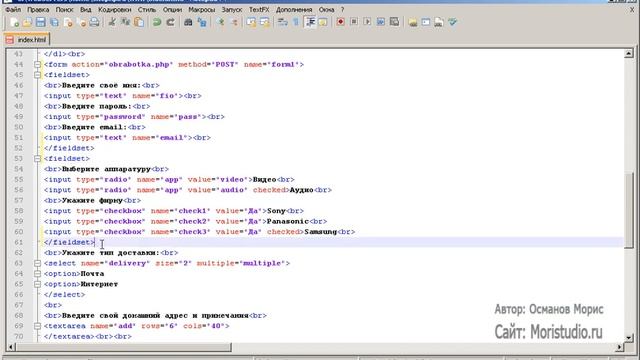Click the Zoom In toolbar icon
Viewport: 640px width, 360px height.
(220, 22)
